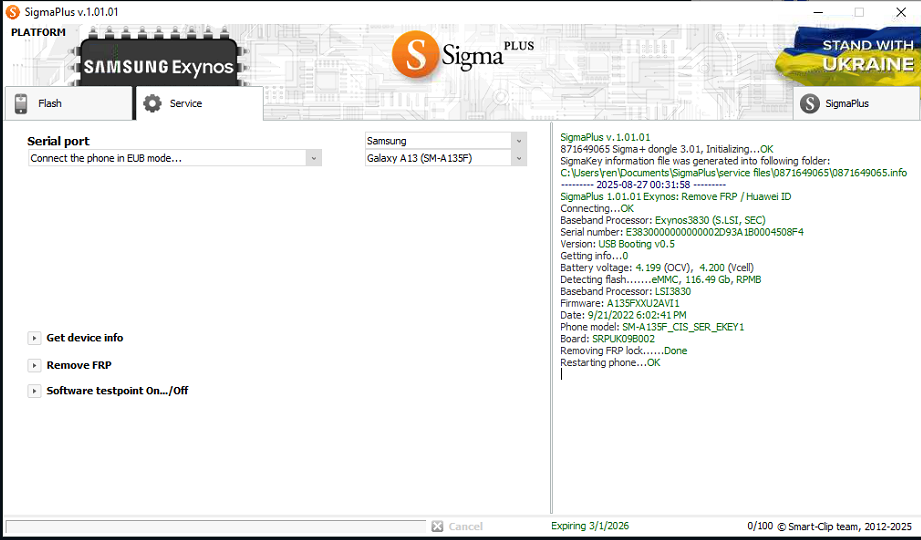Click the SigmaPlus title bar app icon

tap(12, 12)
